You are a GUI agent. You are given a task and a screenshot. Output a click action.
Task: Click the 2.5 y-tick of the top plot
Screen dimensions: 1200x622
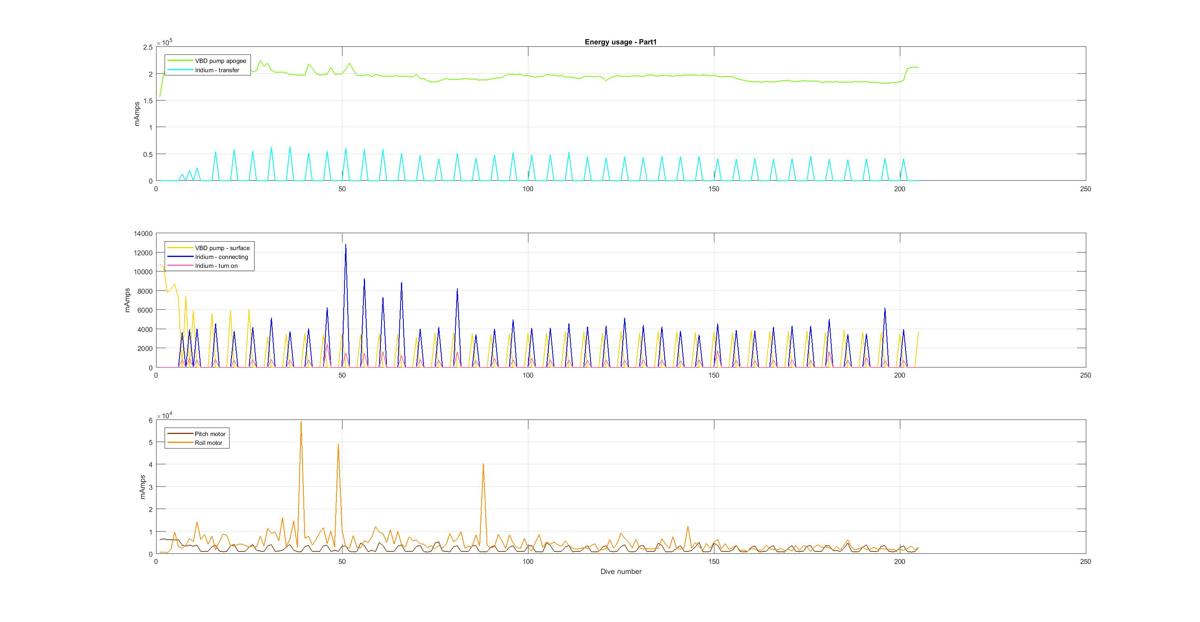click(146, 47)
